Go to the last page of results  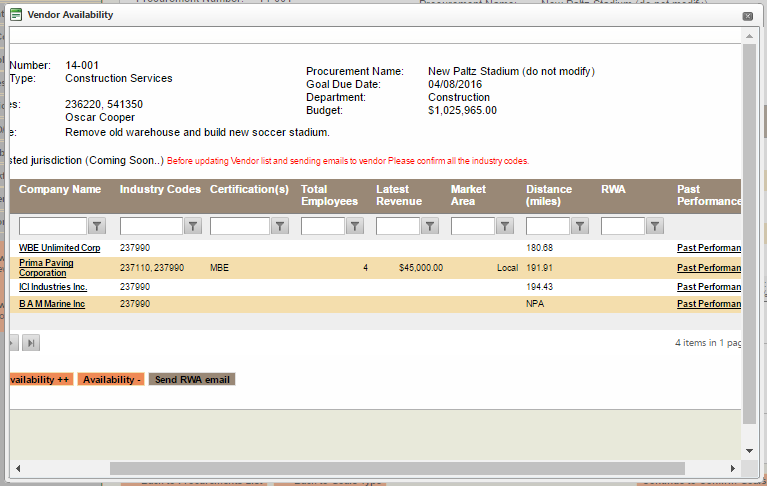31,343
